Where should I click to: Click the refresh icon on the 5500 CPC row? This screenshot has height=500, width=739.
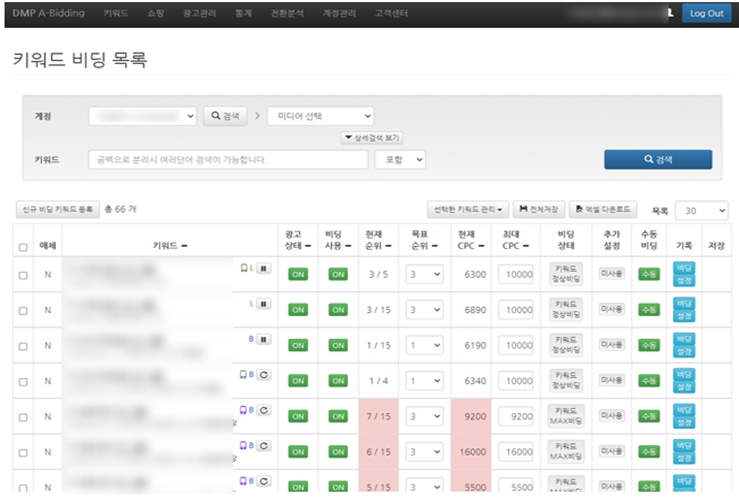point(263,481)
